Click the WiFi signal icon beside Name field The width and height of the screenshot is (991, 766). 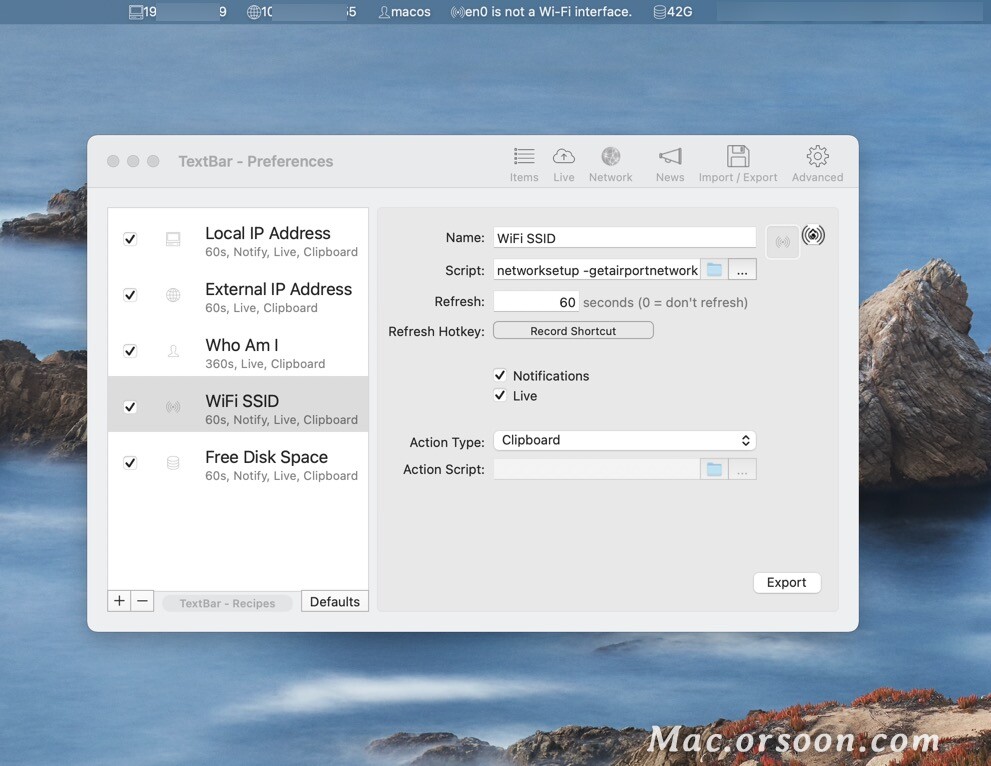(x=813, y=236)
